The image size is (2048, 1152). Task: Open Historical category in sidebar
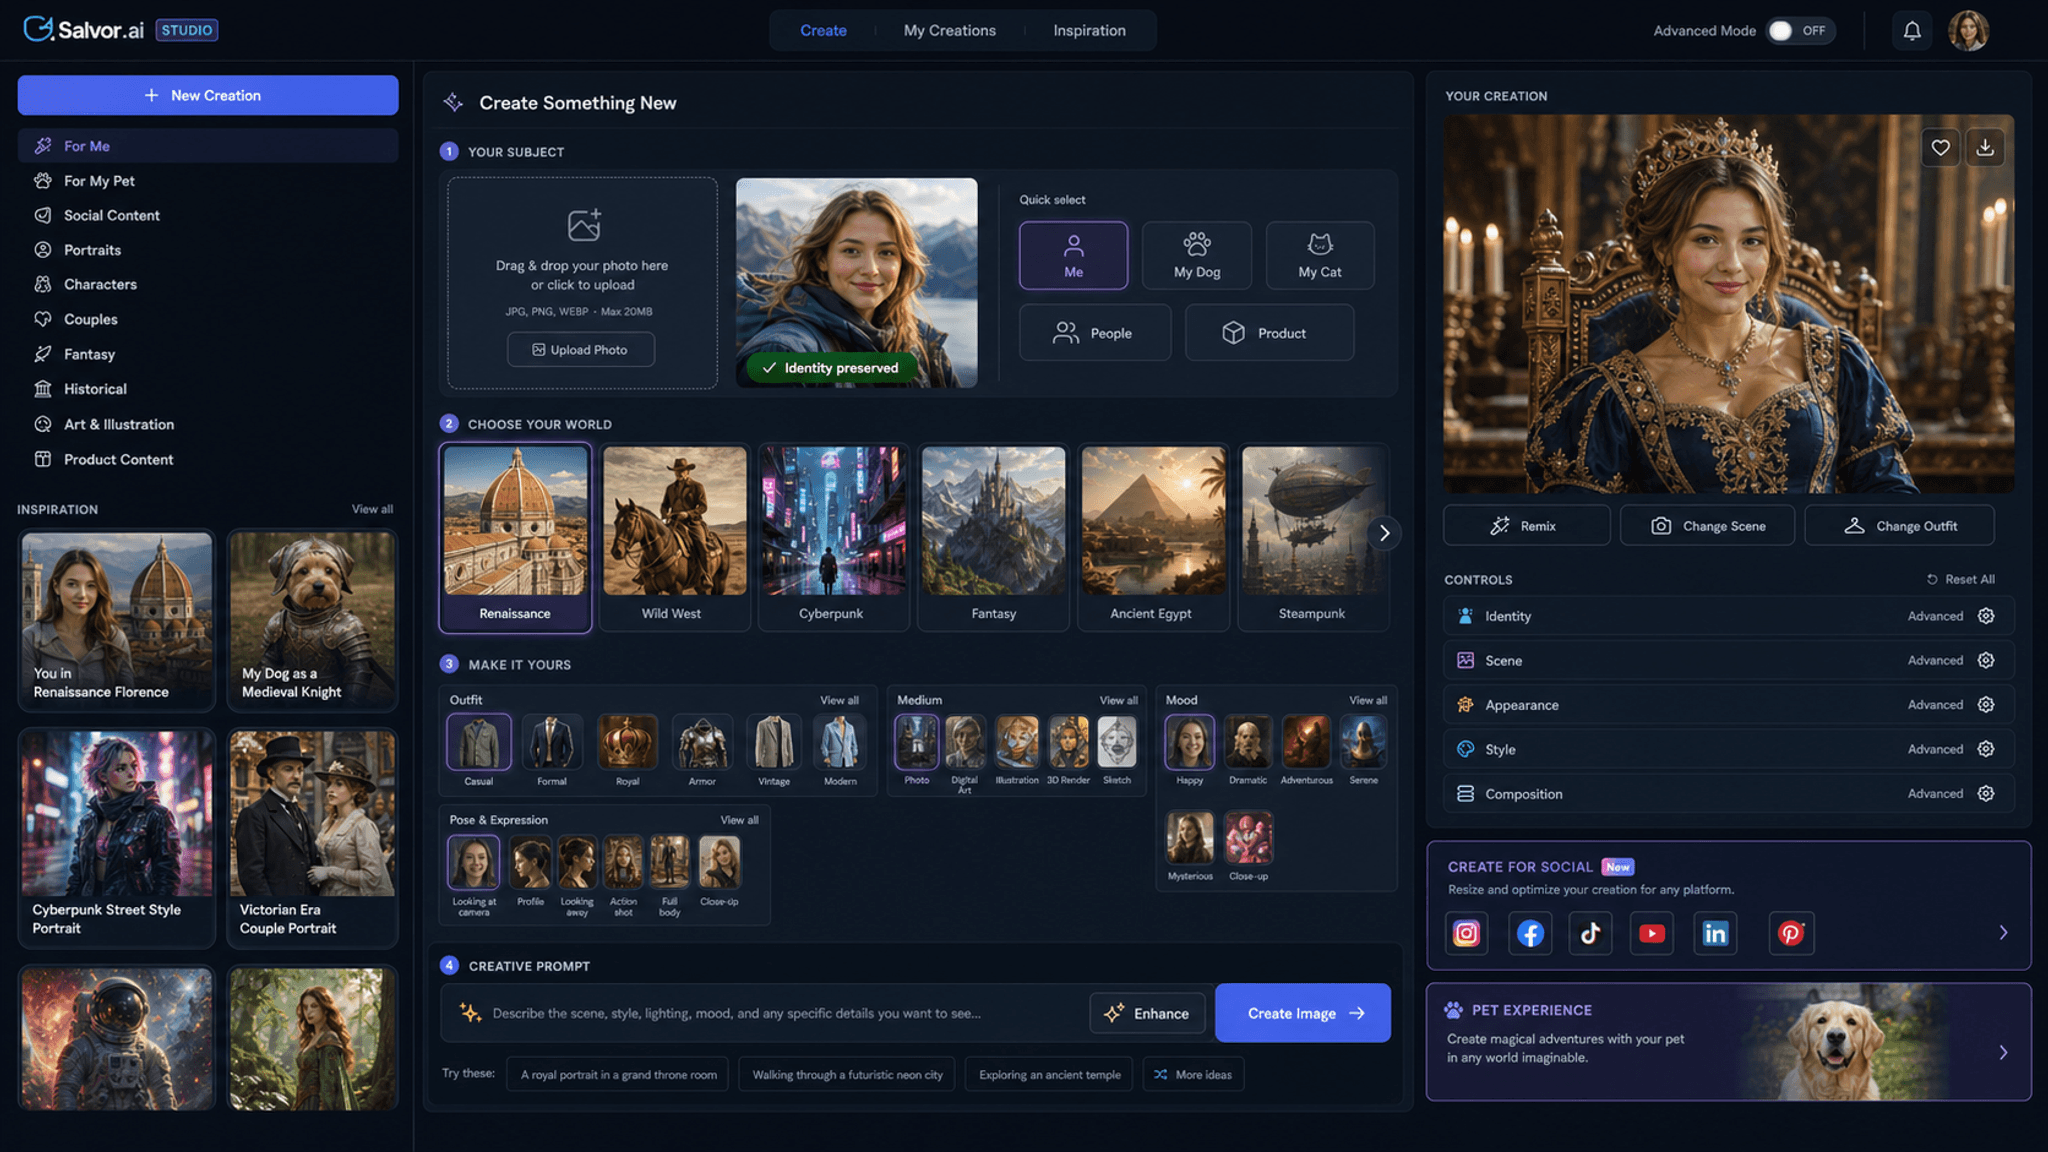pos(208,389)
